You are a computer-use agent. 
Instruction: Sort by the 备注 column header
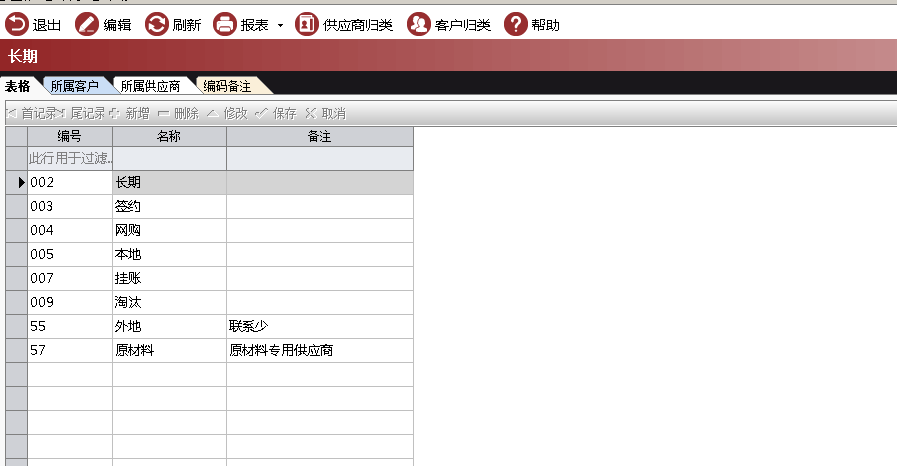click(x=320, y=136)
